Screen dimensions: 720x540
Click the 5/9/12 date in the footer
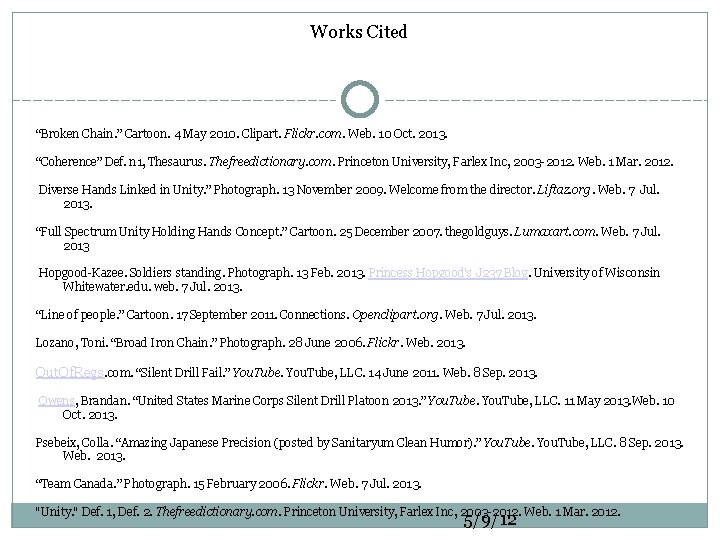[x=490, y=521]
